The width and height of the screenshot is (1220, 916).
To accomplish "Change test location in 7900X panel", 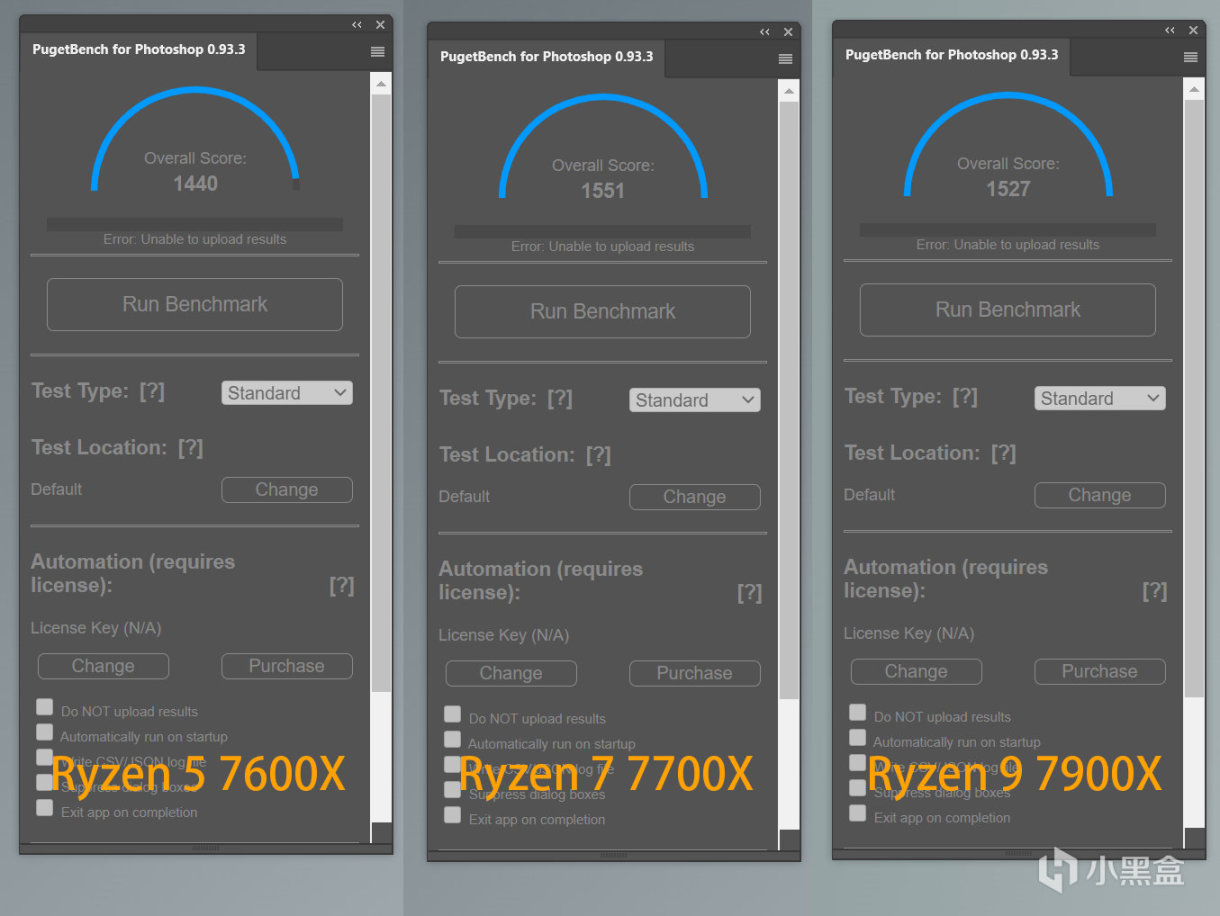I will [1100, 495].
